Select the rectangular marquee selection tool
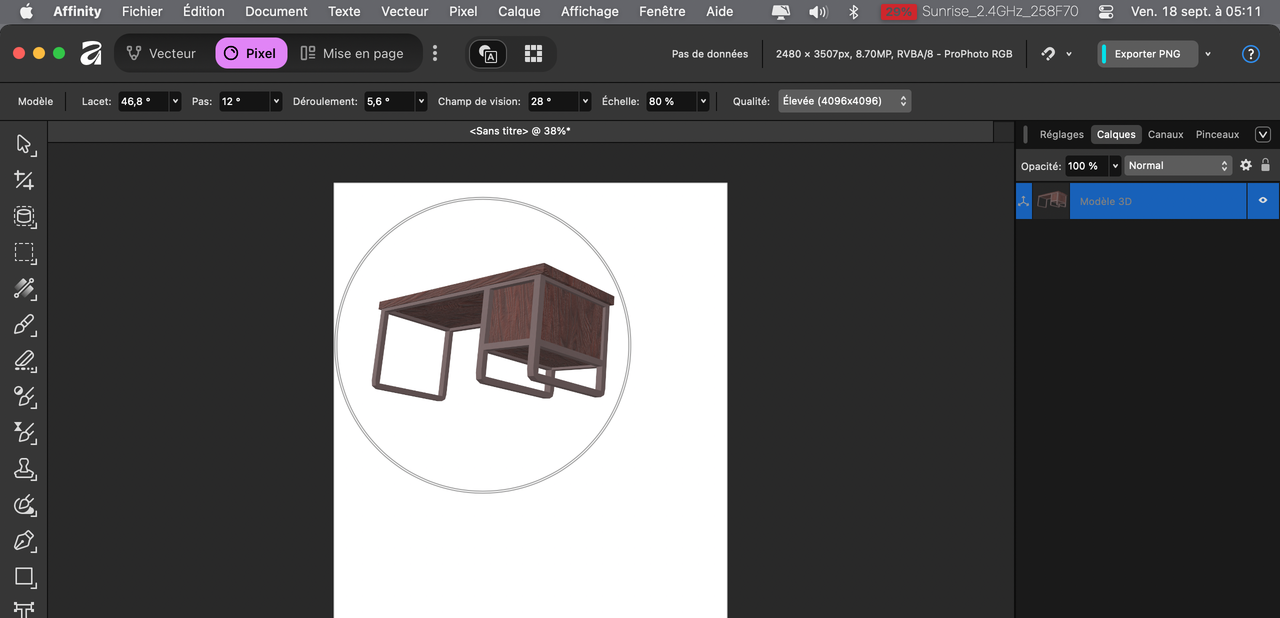The width and height of the screenshot is (1280, 618). click(24, 252)
